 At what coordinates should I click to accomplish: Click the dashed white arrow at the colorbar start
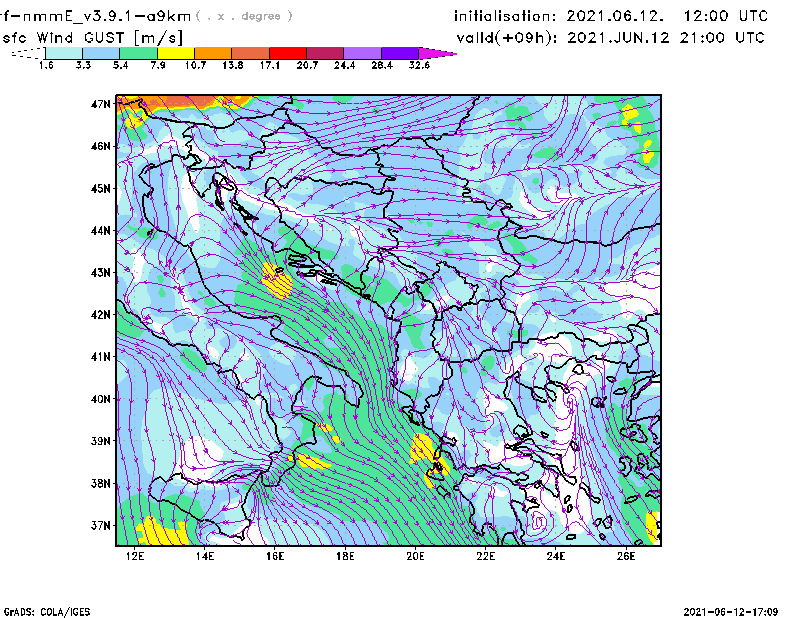tap(28, 53)
